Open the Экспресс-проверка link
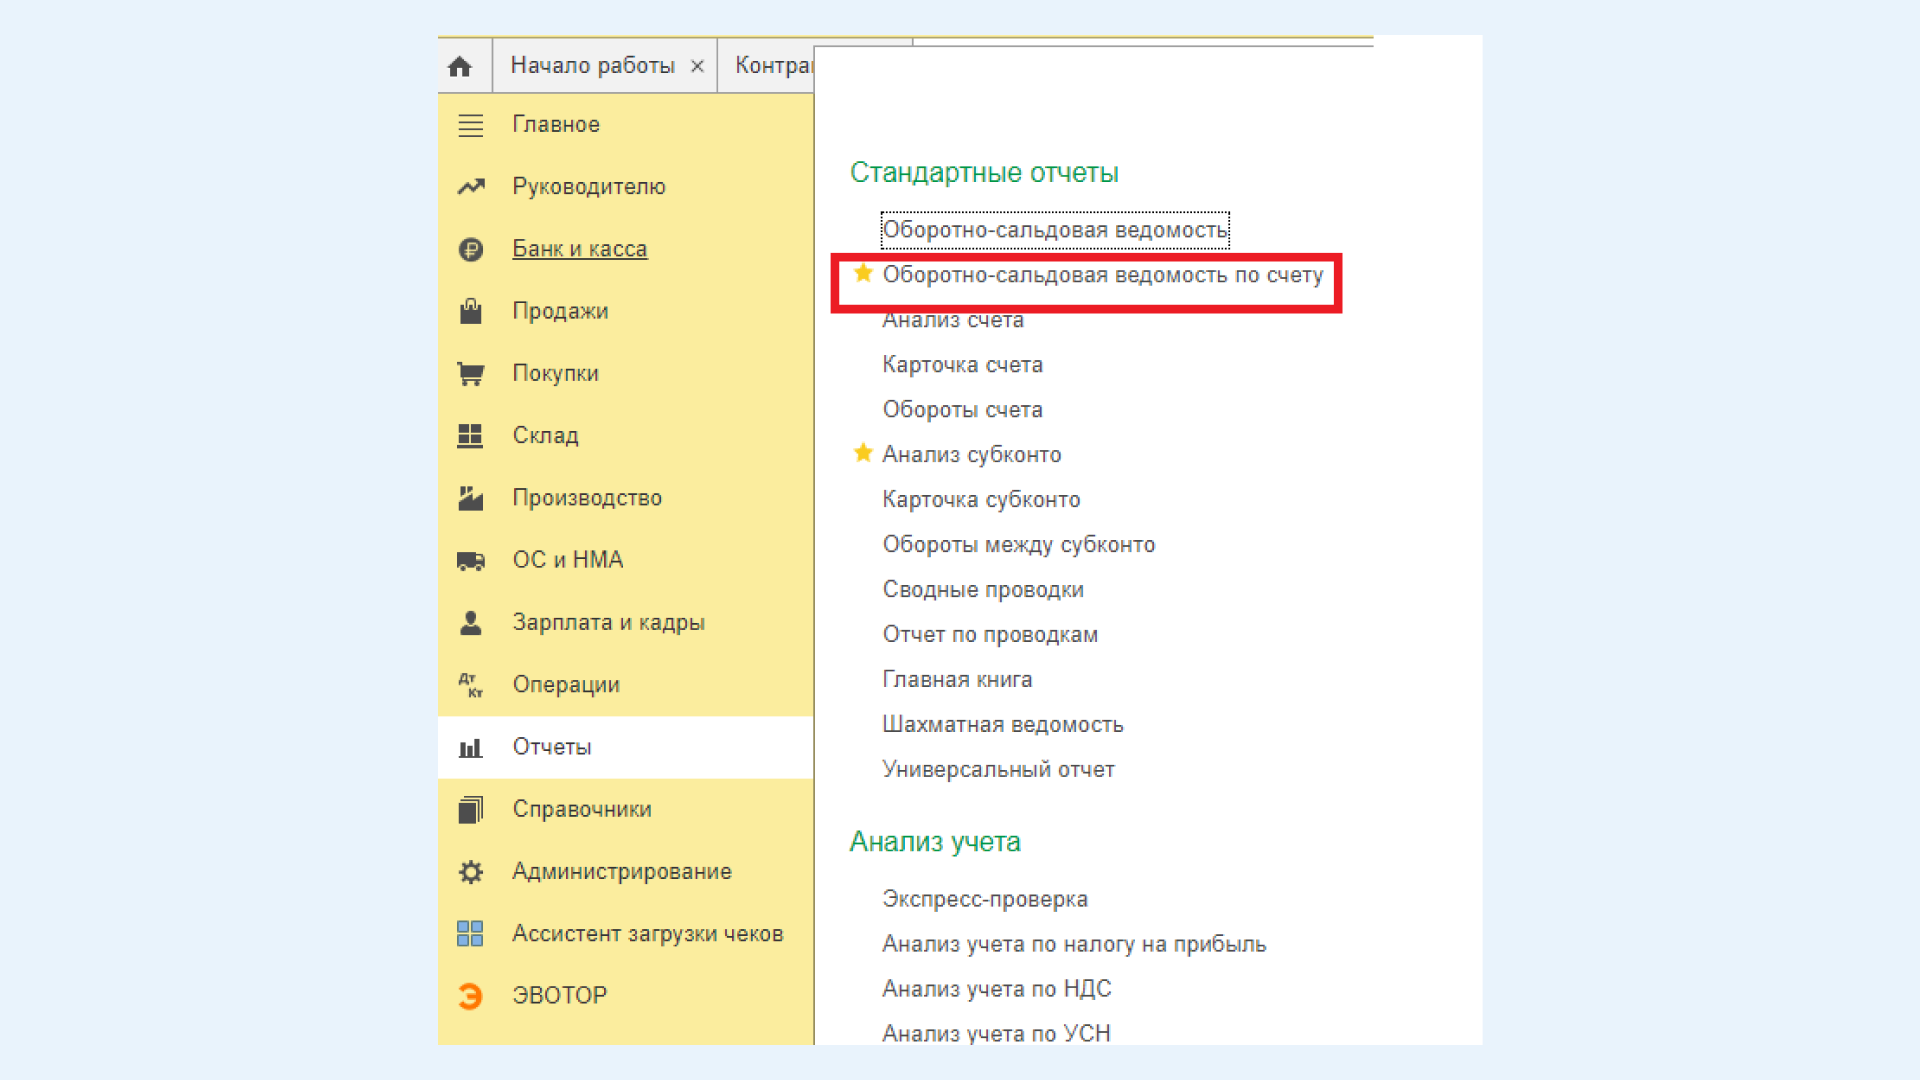 (x=984, y=899)
